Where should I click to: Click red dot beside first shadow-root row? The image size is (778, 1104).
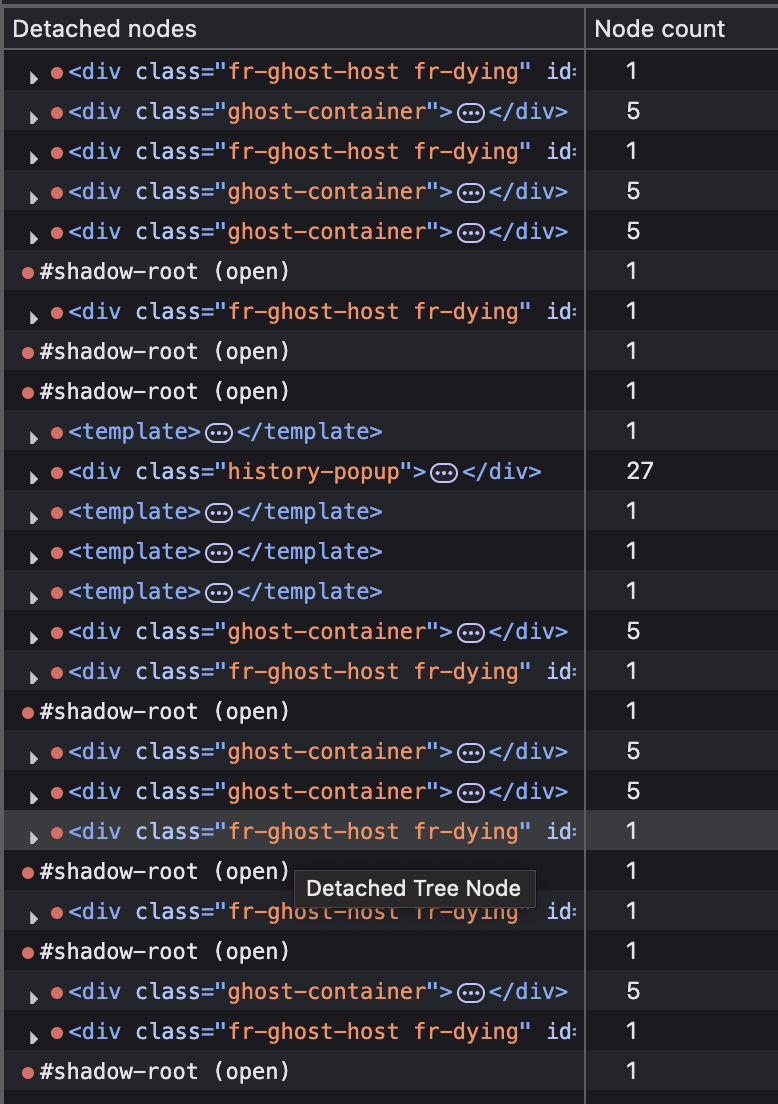pos(28,272)
